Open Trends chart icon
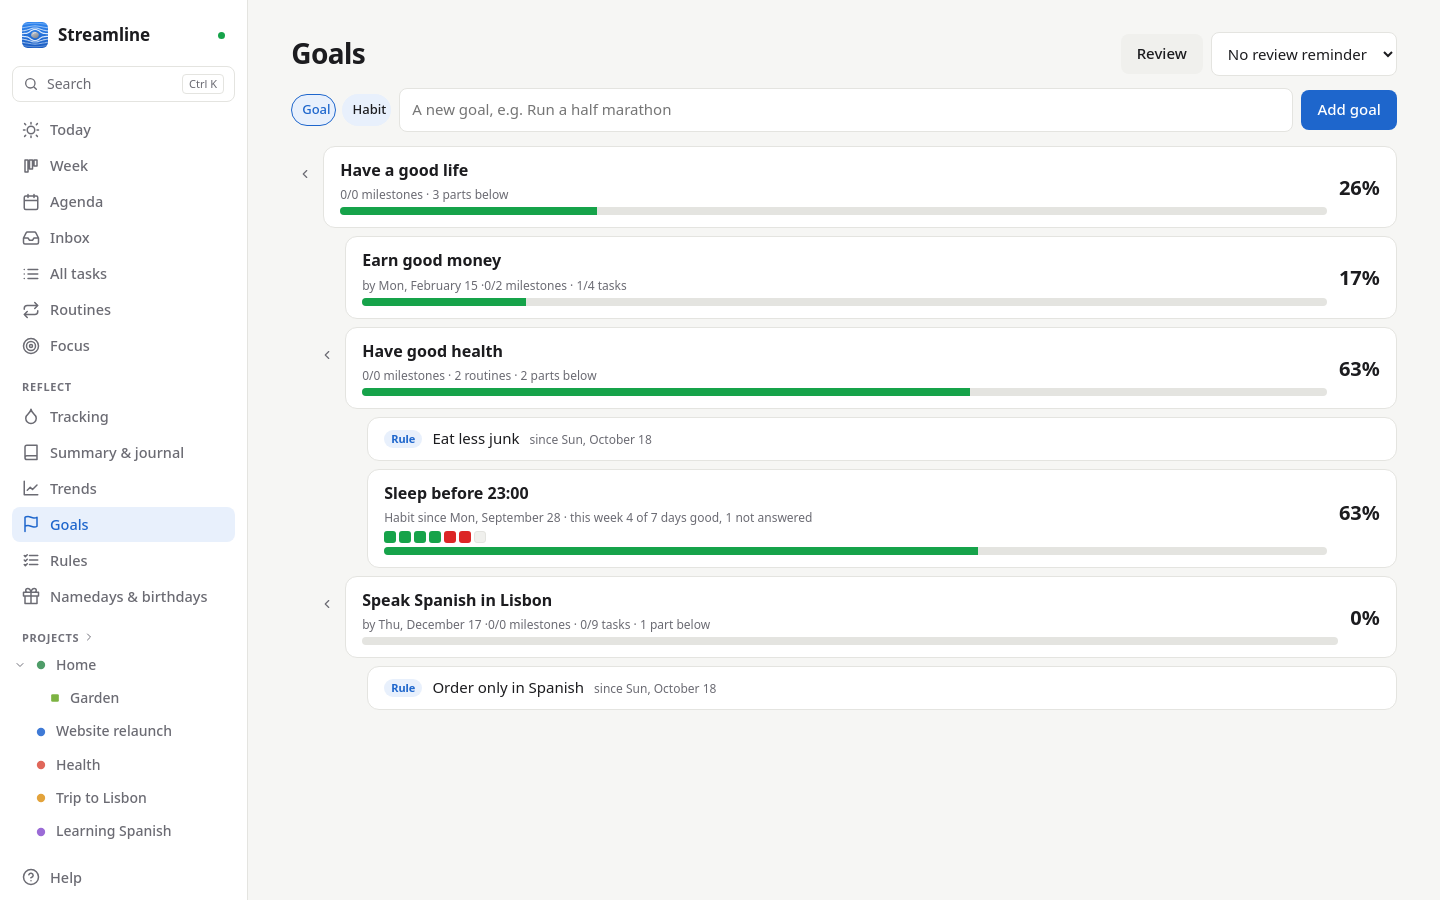 pos(31,489)
